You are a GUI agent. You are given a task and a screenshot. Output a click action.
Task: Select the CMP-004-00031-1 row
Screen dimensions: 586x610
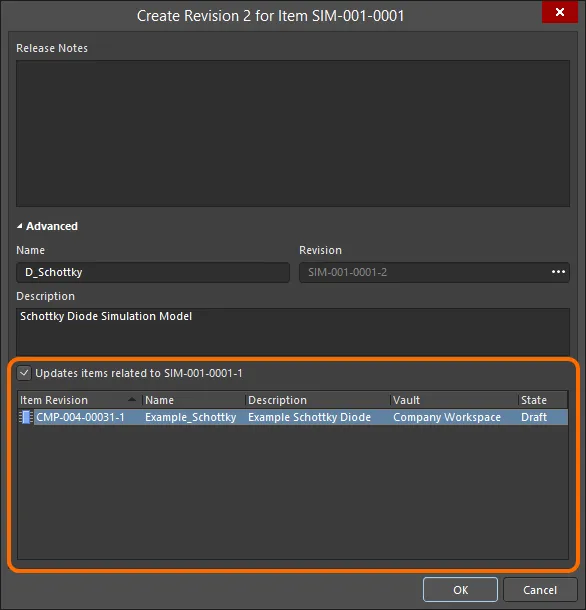[293, 417]
